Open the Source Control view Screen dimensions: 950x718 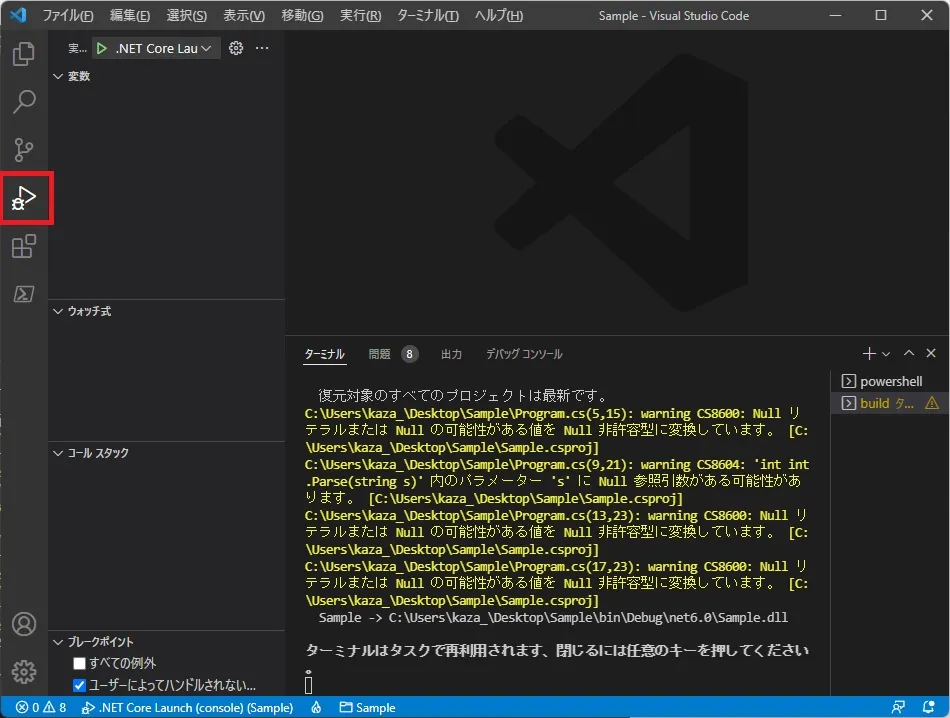pos(24,149)
